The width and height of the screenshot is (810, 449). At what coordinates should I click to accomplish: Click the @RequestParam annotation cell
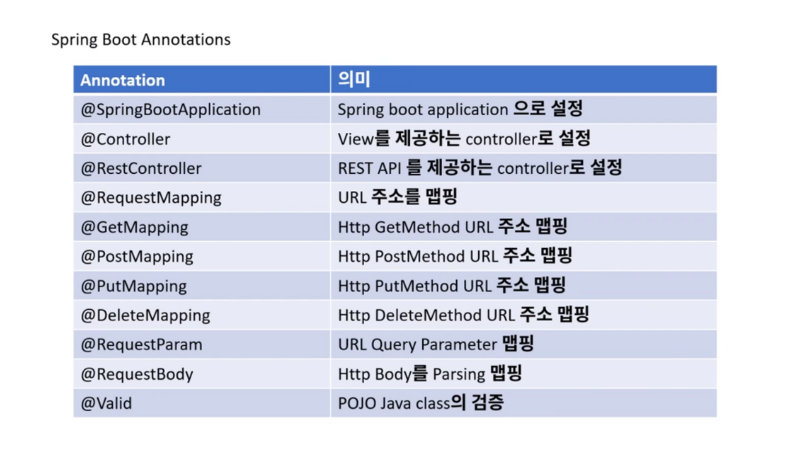(x=201, y=345)
